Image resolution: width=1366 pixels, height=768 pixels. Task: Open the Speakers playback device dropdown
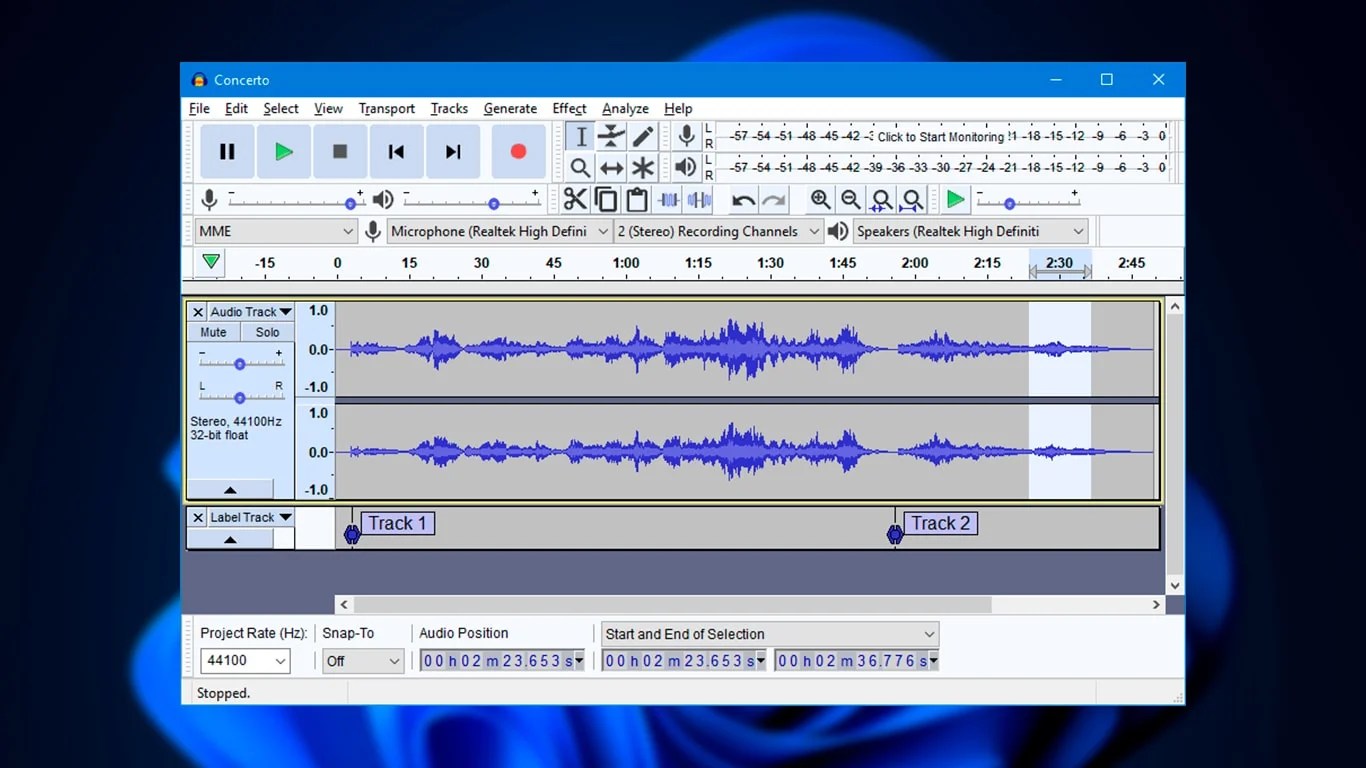(970, 231)
